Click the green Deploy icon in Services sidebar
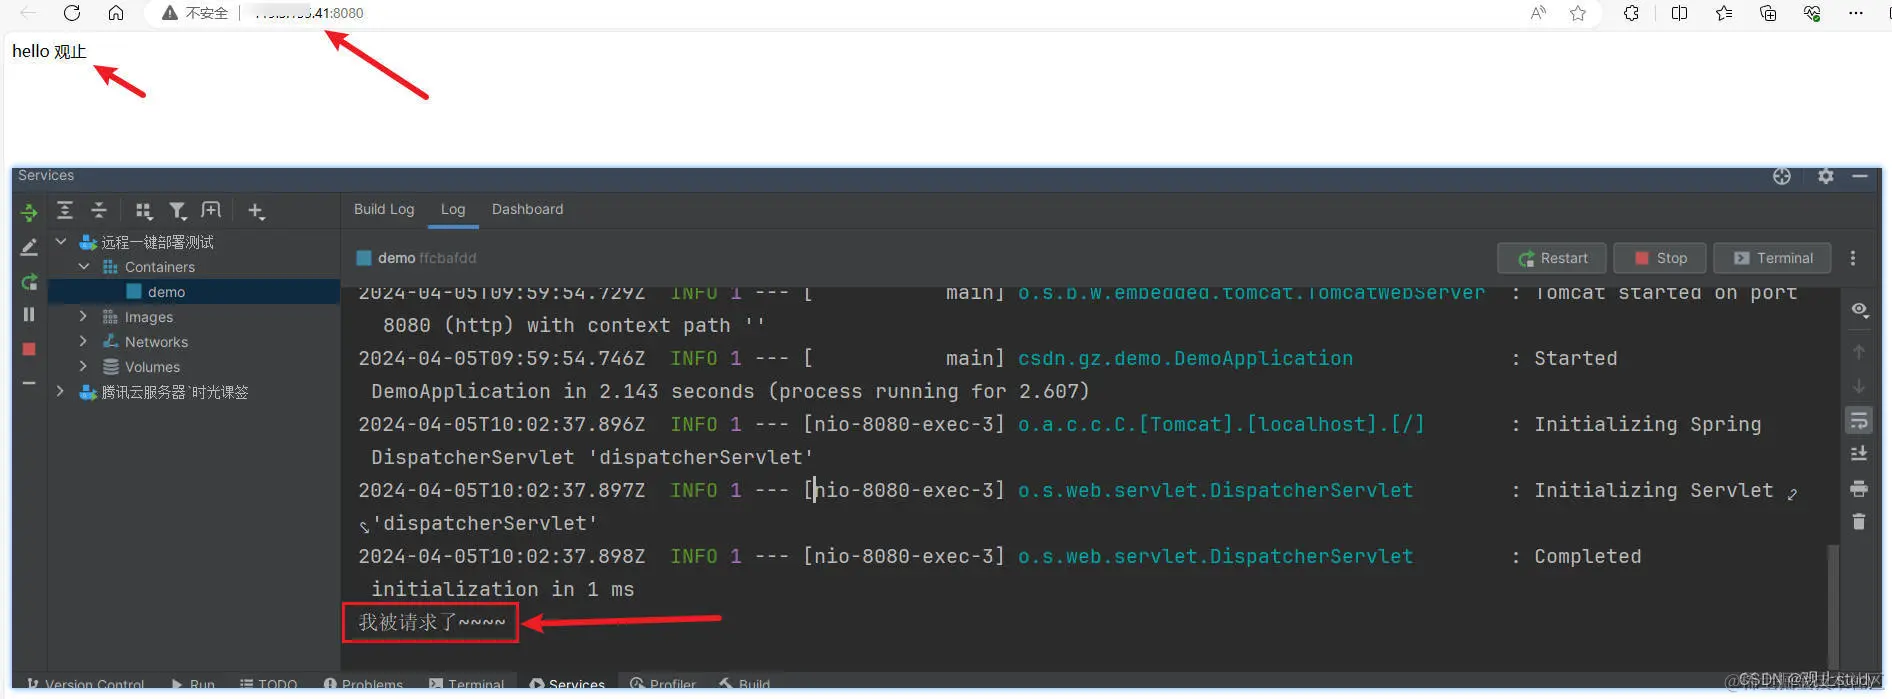 point(29,212)
